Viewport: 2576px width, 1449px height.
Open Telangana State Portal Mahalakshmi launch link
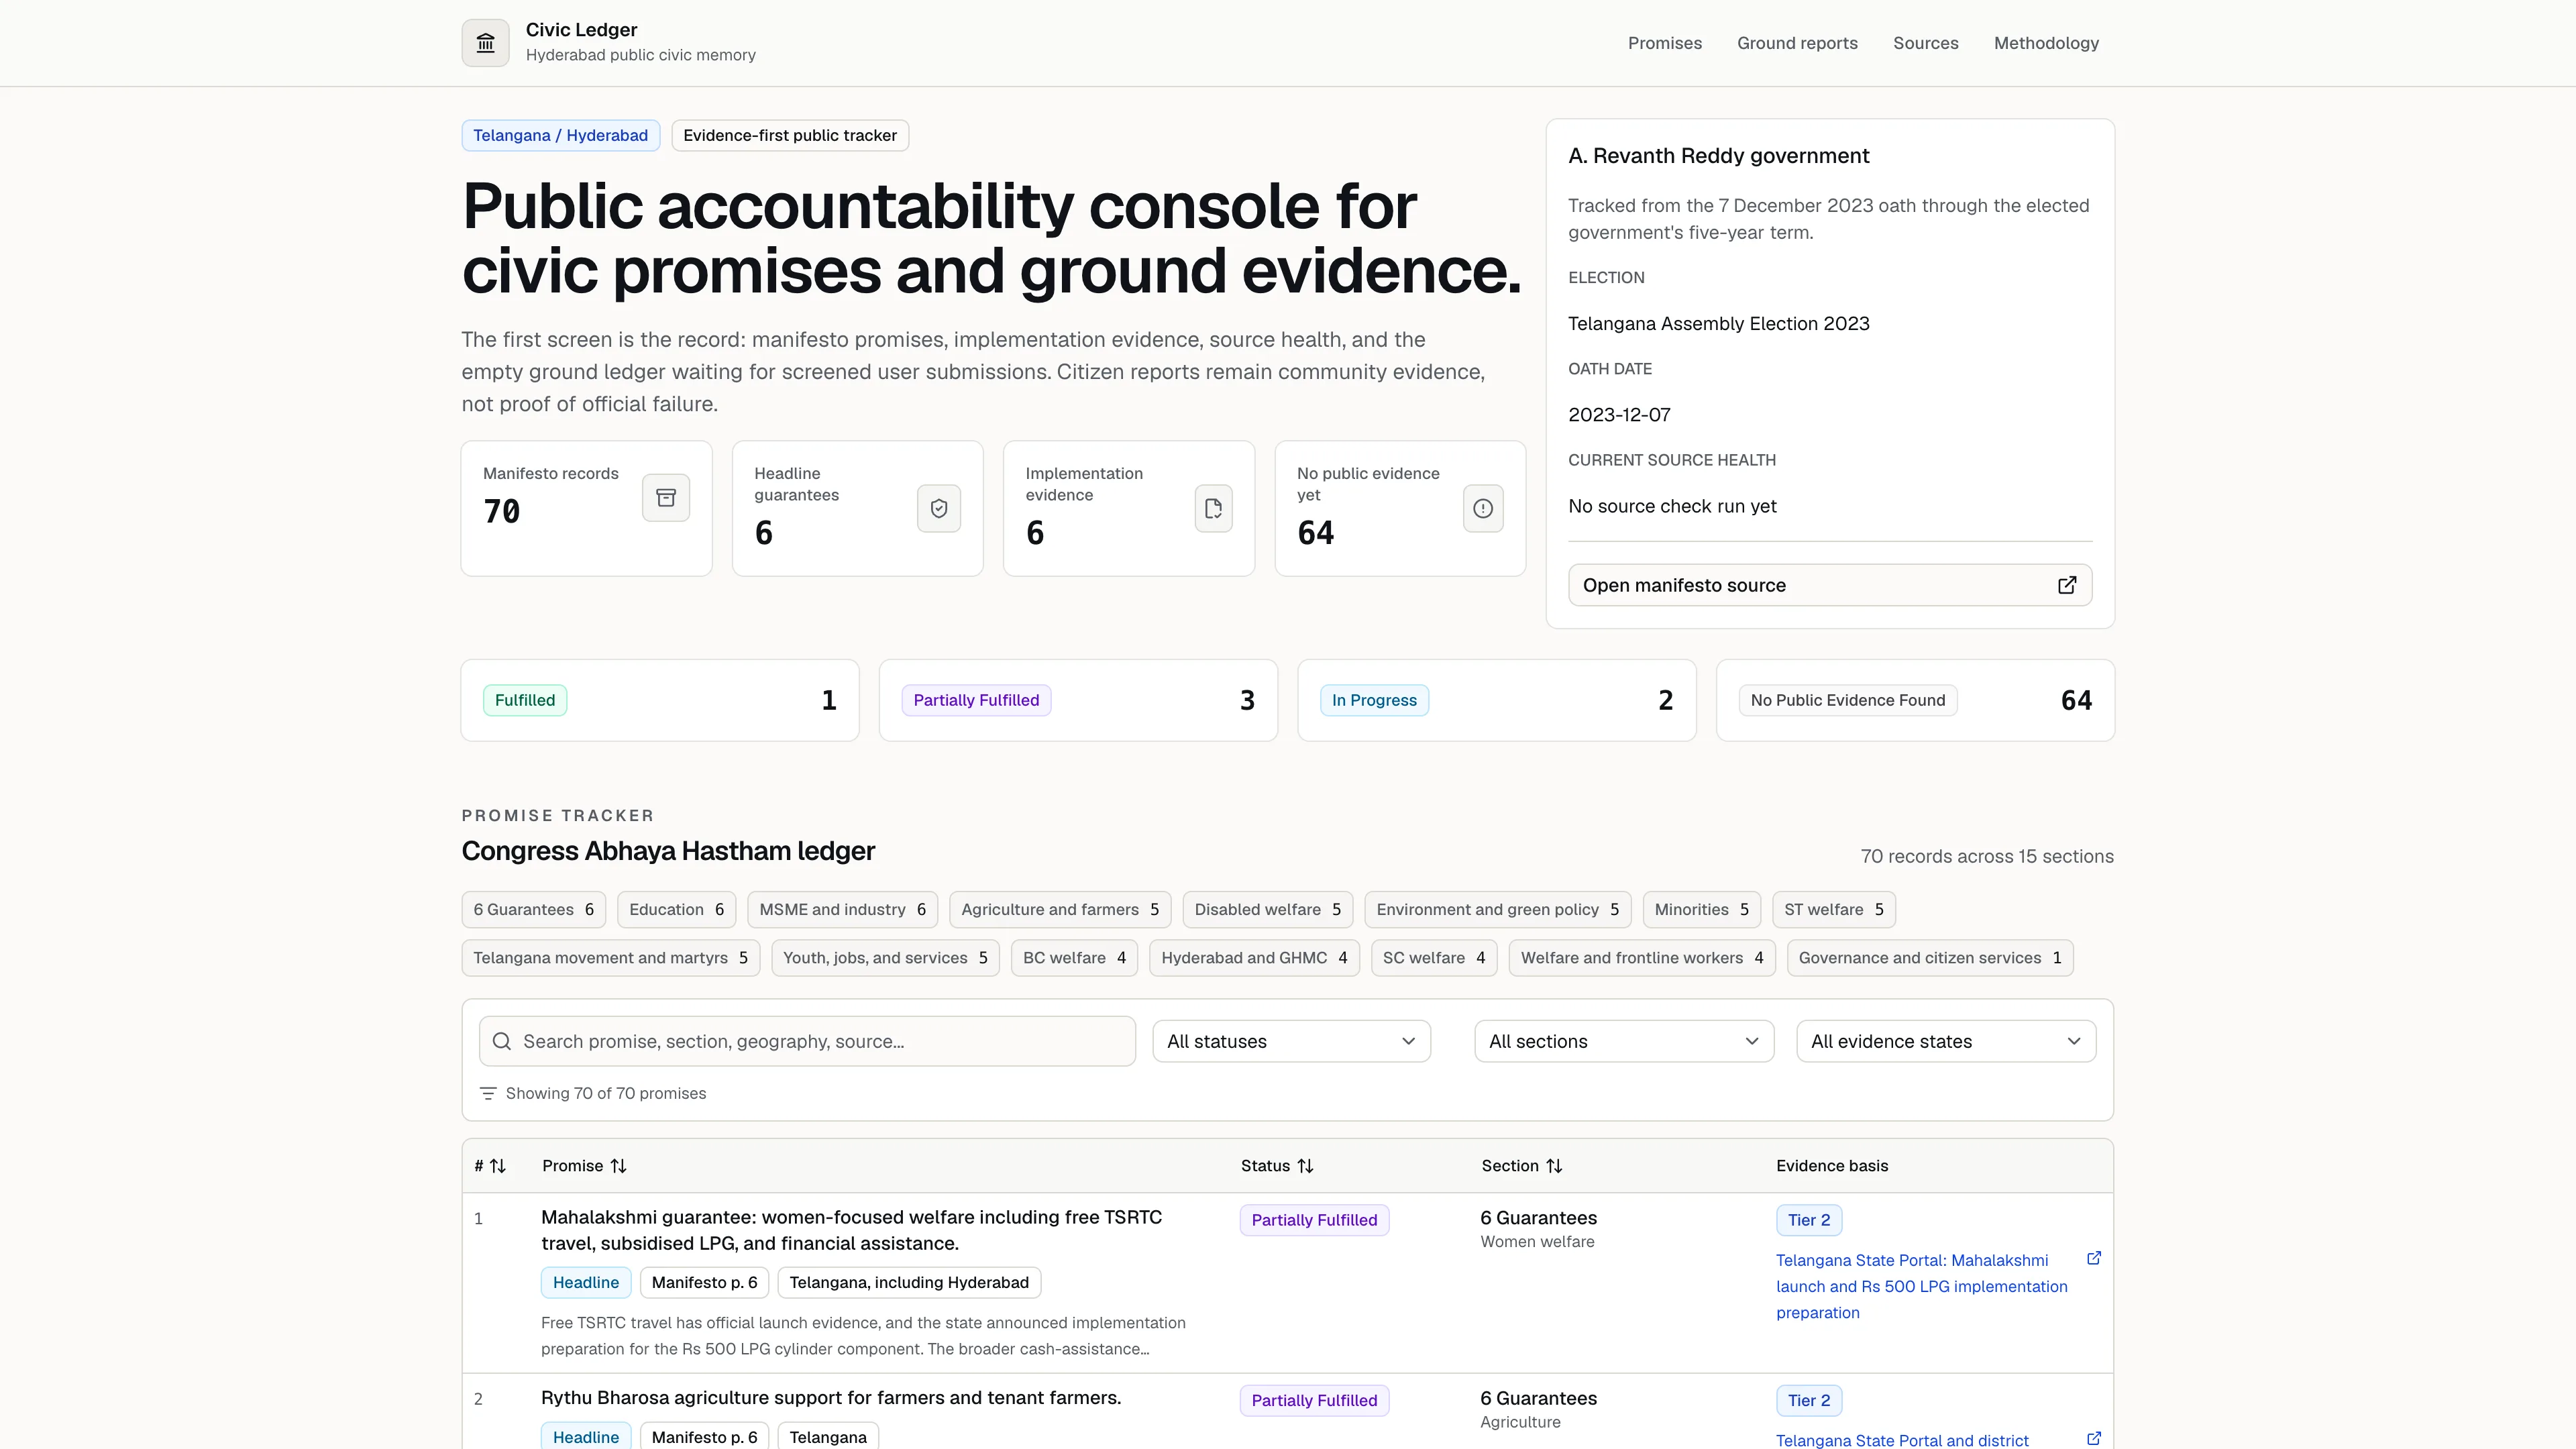tap(1921, 1286)
